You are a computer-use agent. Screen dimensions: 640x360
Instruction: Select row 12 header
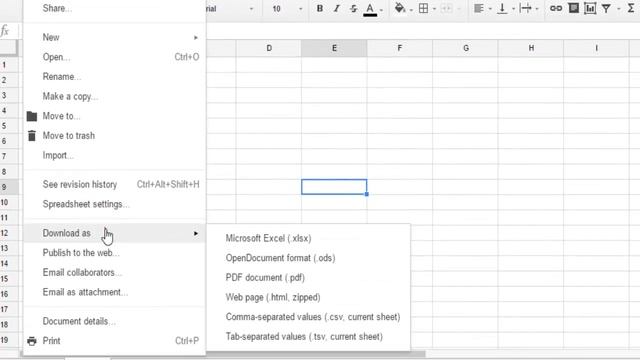pyautogui.click(x=9, y=233)
